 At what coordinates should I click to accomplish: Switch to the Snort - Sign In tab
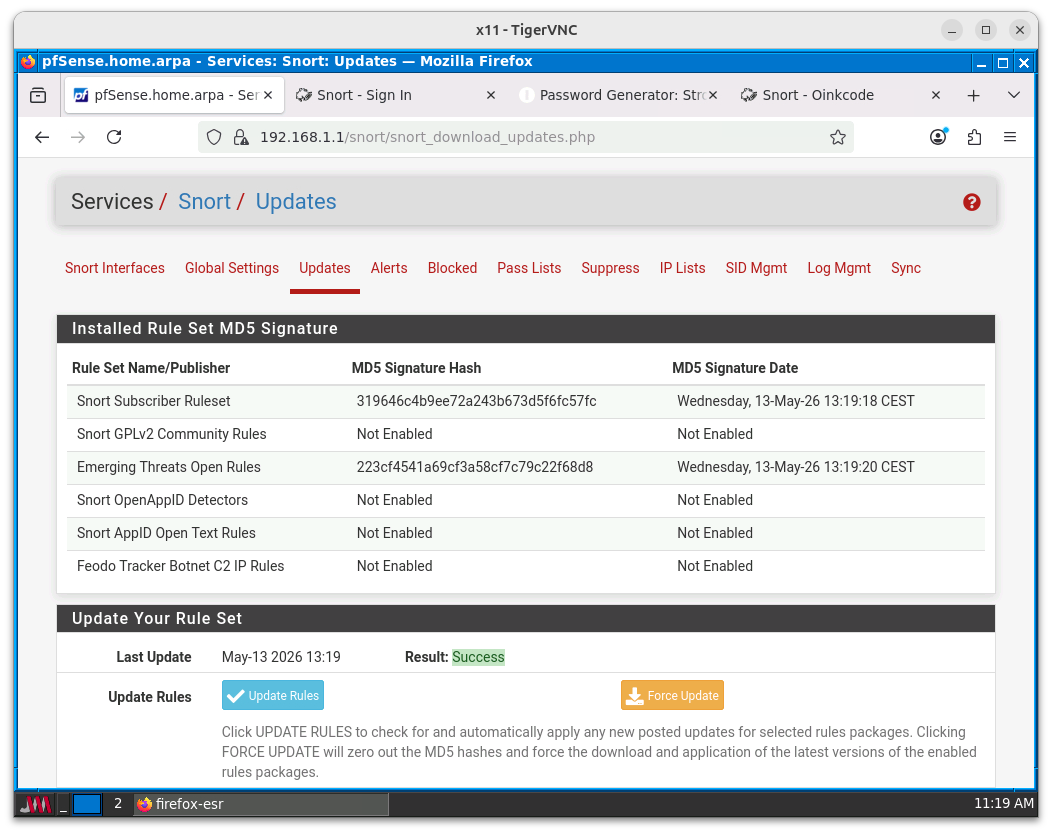coord(396,95)
